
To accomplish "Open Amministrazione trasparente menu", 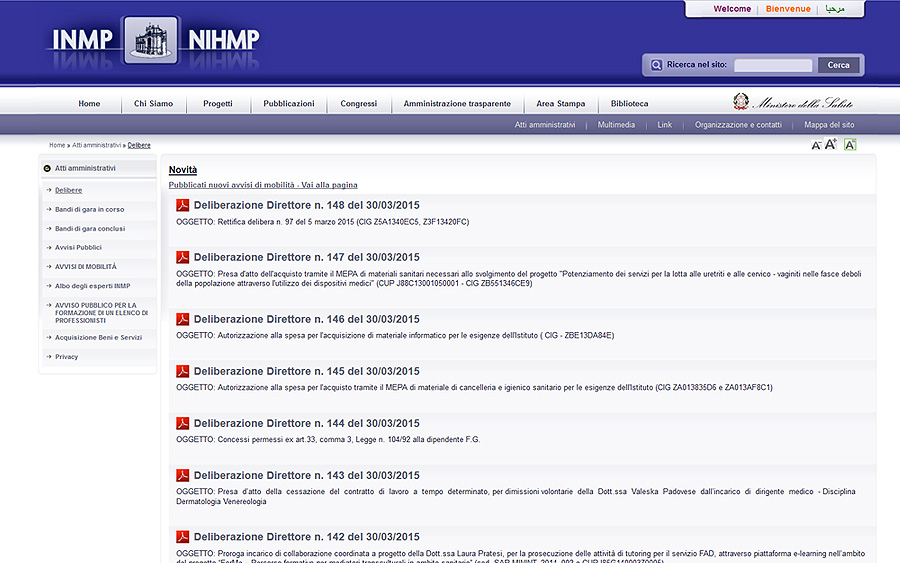I will point(457,103).
